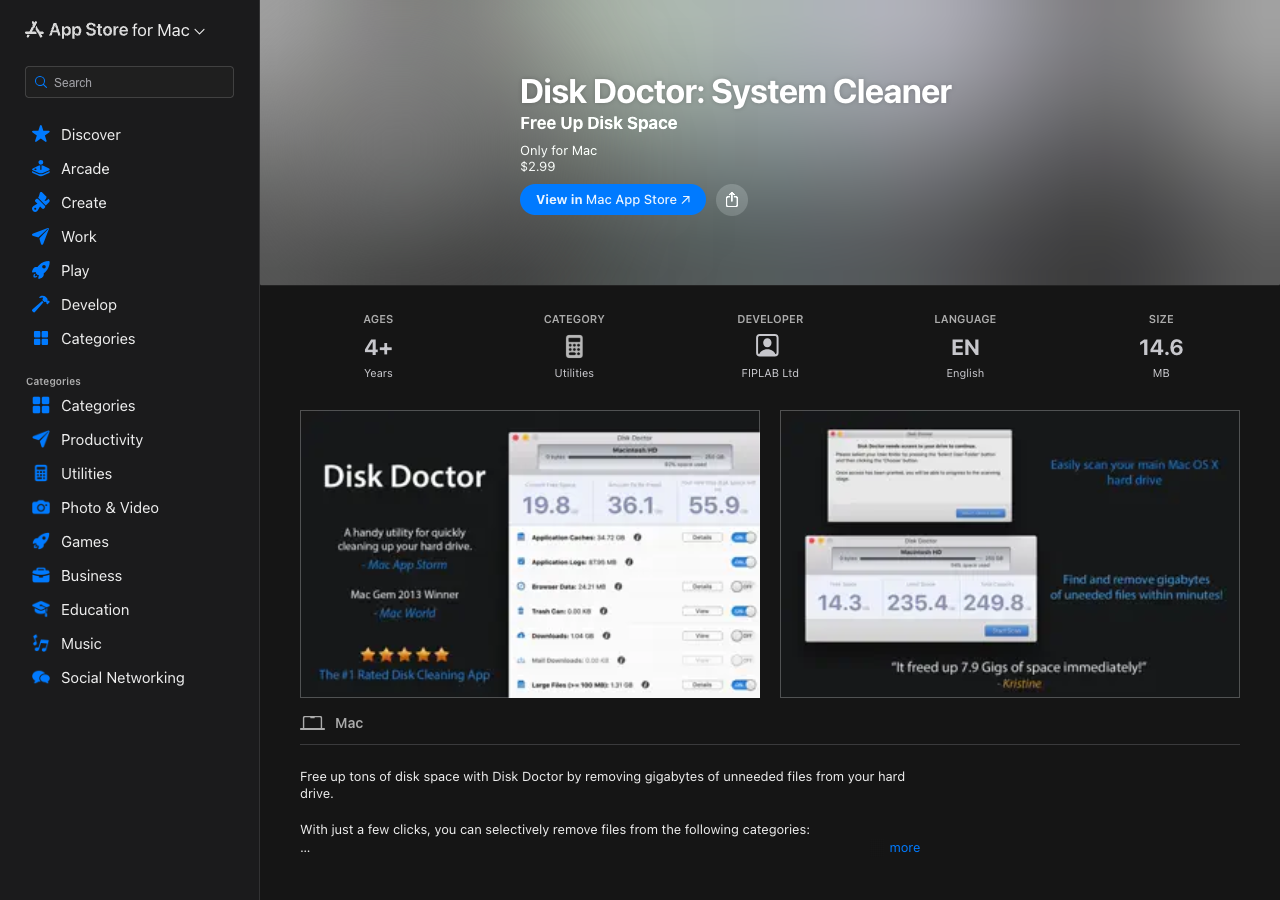This screenshot has height=900, width=1280.
Task: Click the Mac laptop icon above the description
Action: 312,722
